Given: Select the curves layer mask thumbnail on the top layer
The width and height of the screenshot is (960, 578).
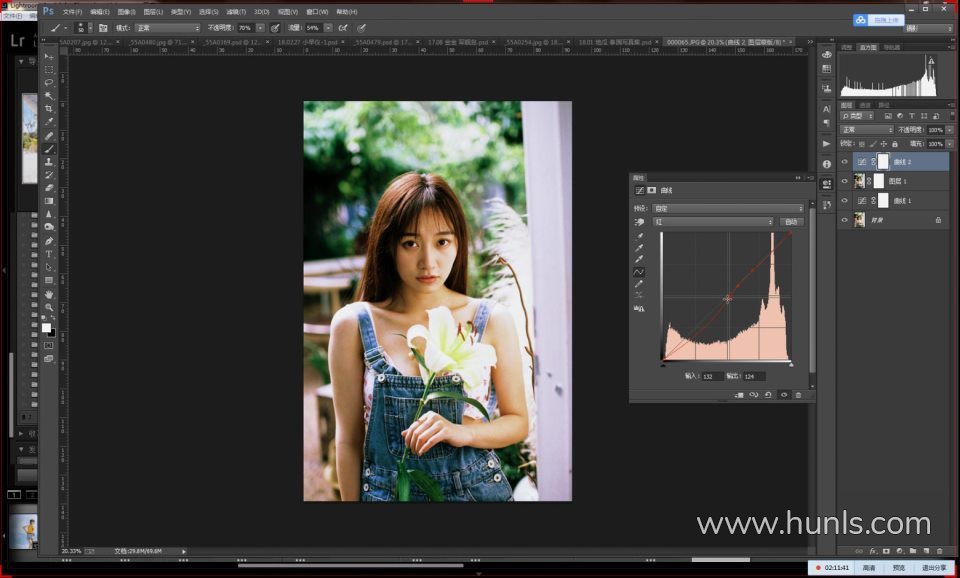Looking at the screenshot, I should (883, 162).
